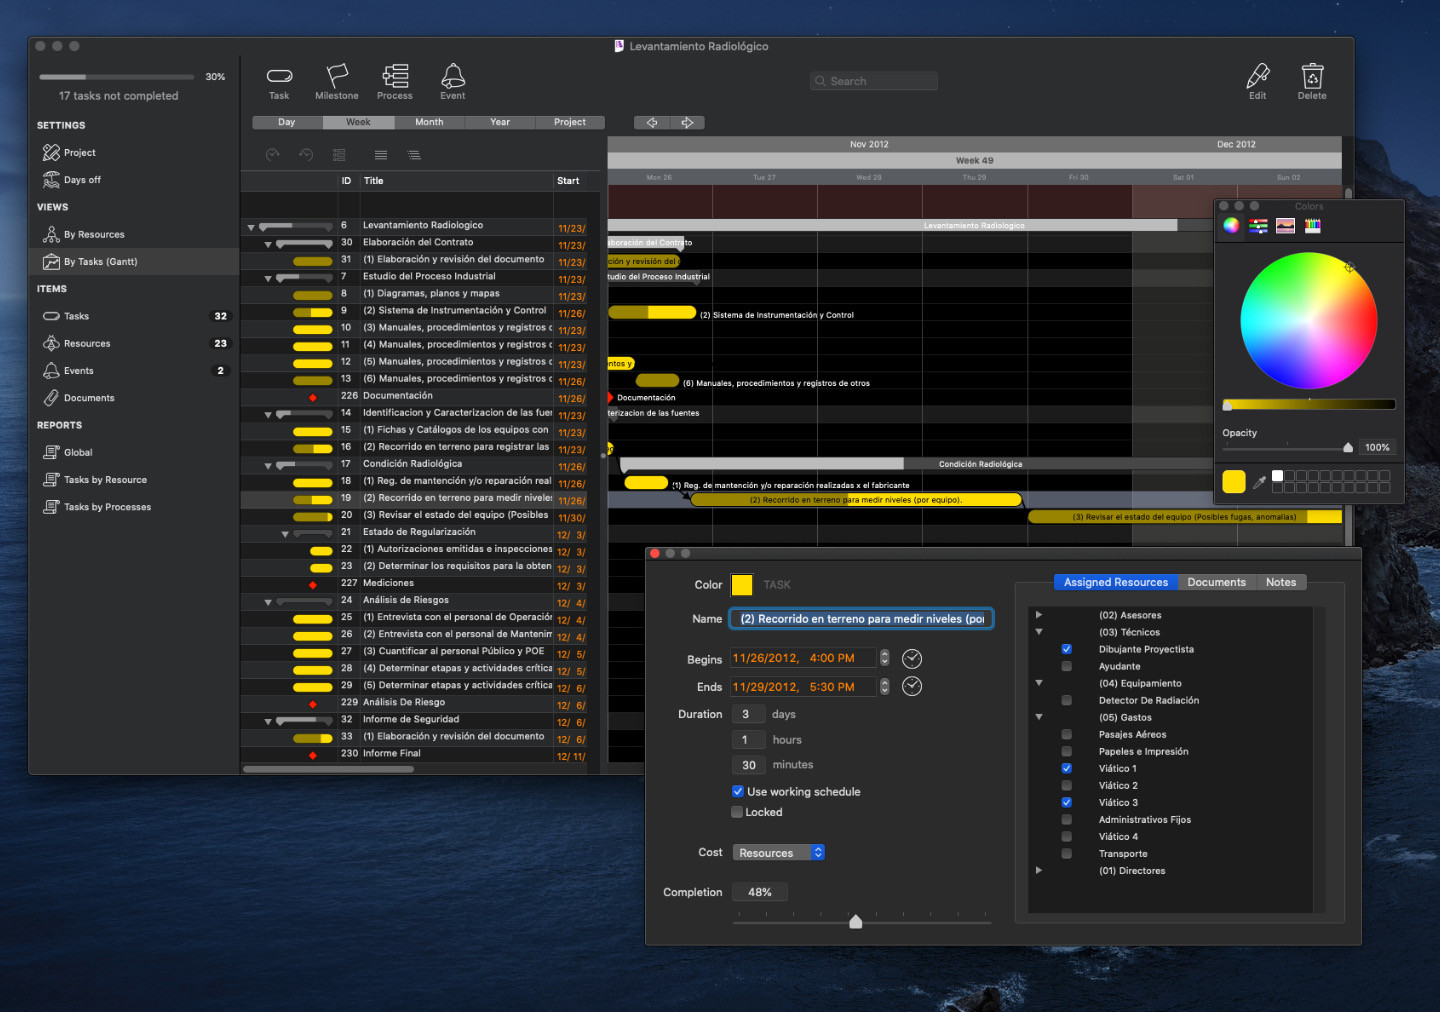Click the Edit pencil icon
This screenshot has height=1012, width=1440.
[x=1257, y=77]
